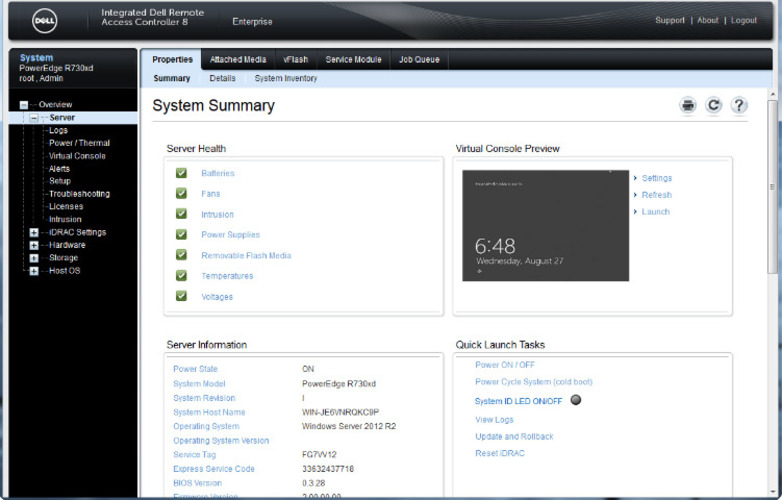Click the Batteries green check status icon
This screenshot has width=782, height=500.
coord(181,173)
